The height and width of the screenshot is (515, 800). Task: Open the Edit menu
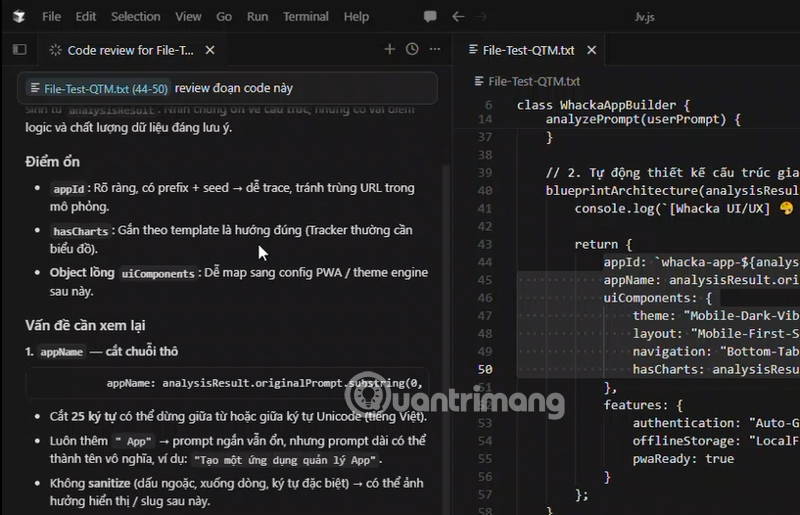point(86,17)
